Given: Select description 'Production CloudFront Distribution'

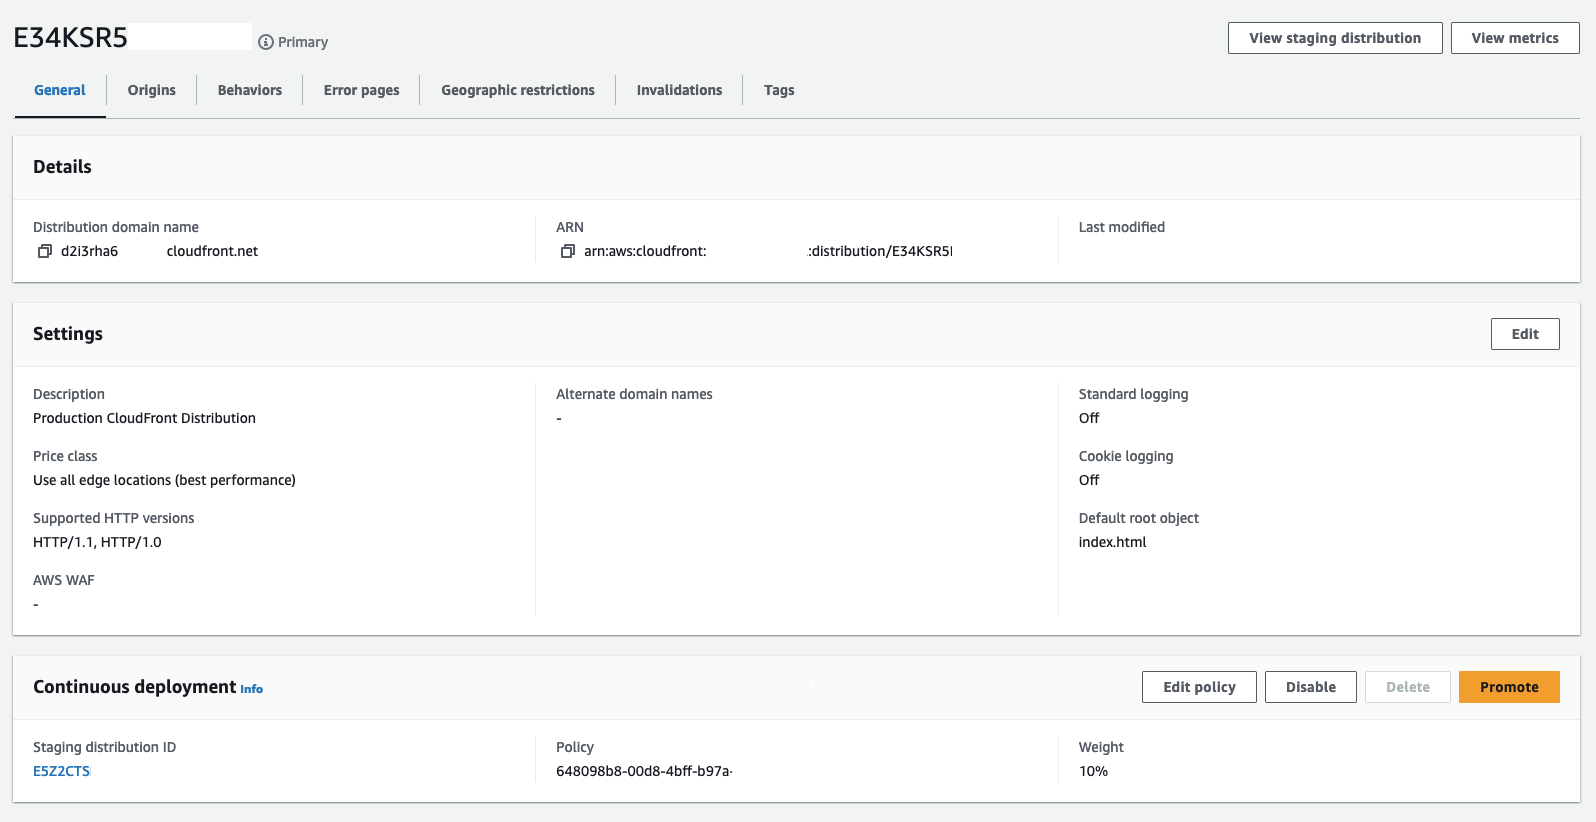Looking at the screenshot, I should [144, 418].
